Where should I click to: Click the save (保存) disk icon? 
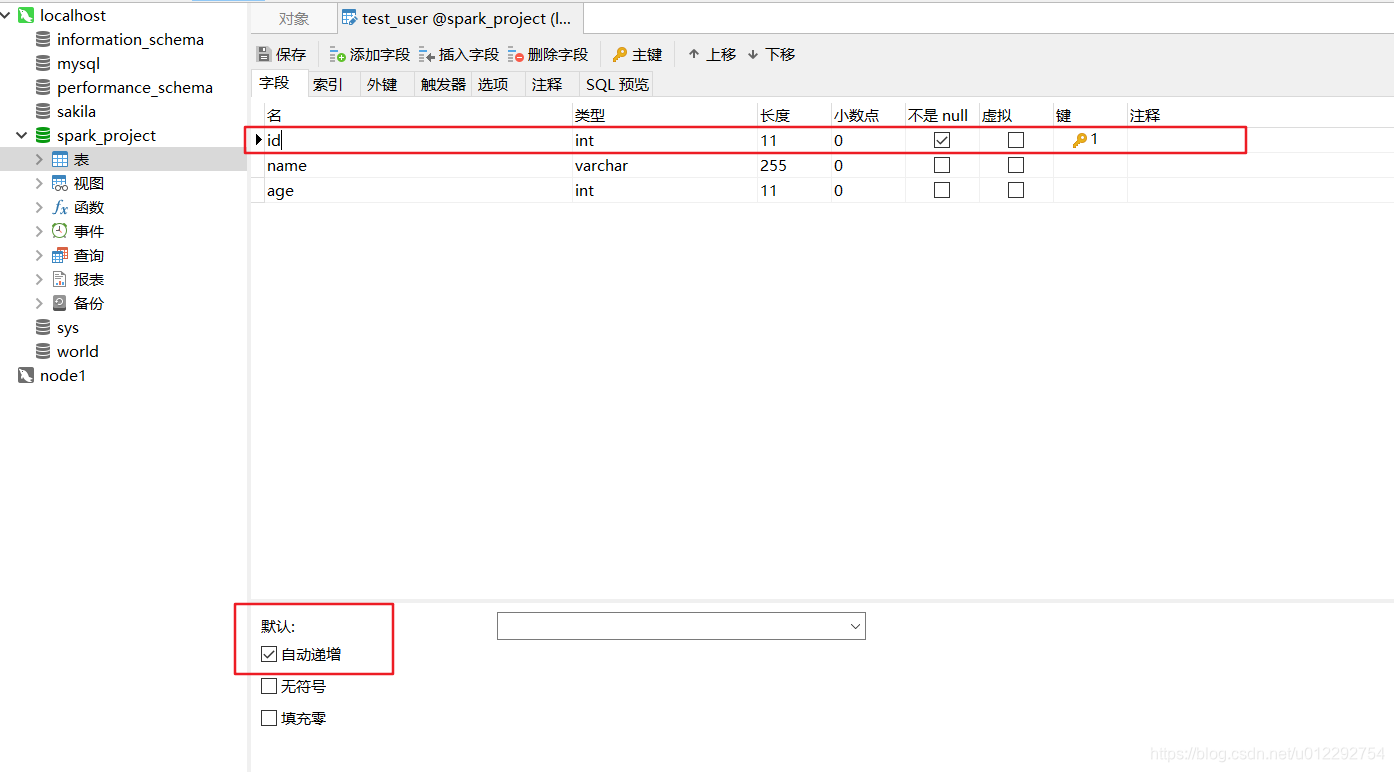tap(264, 54)
